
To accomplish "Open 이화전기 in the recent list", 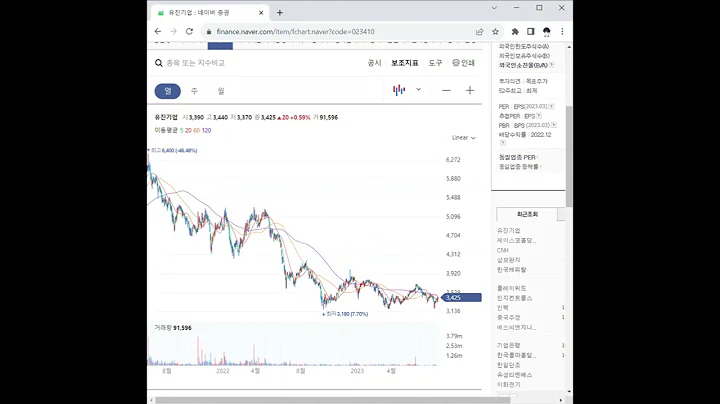I will [508, 384].
